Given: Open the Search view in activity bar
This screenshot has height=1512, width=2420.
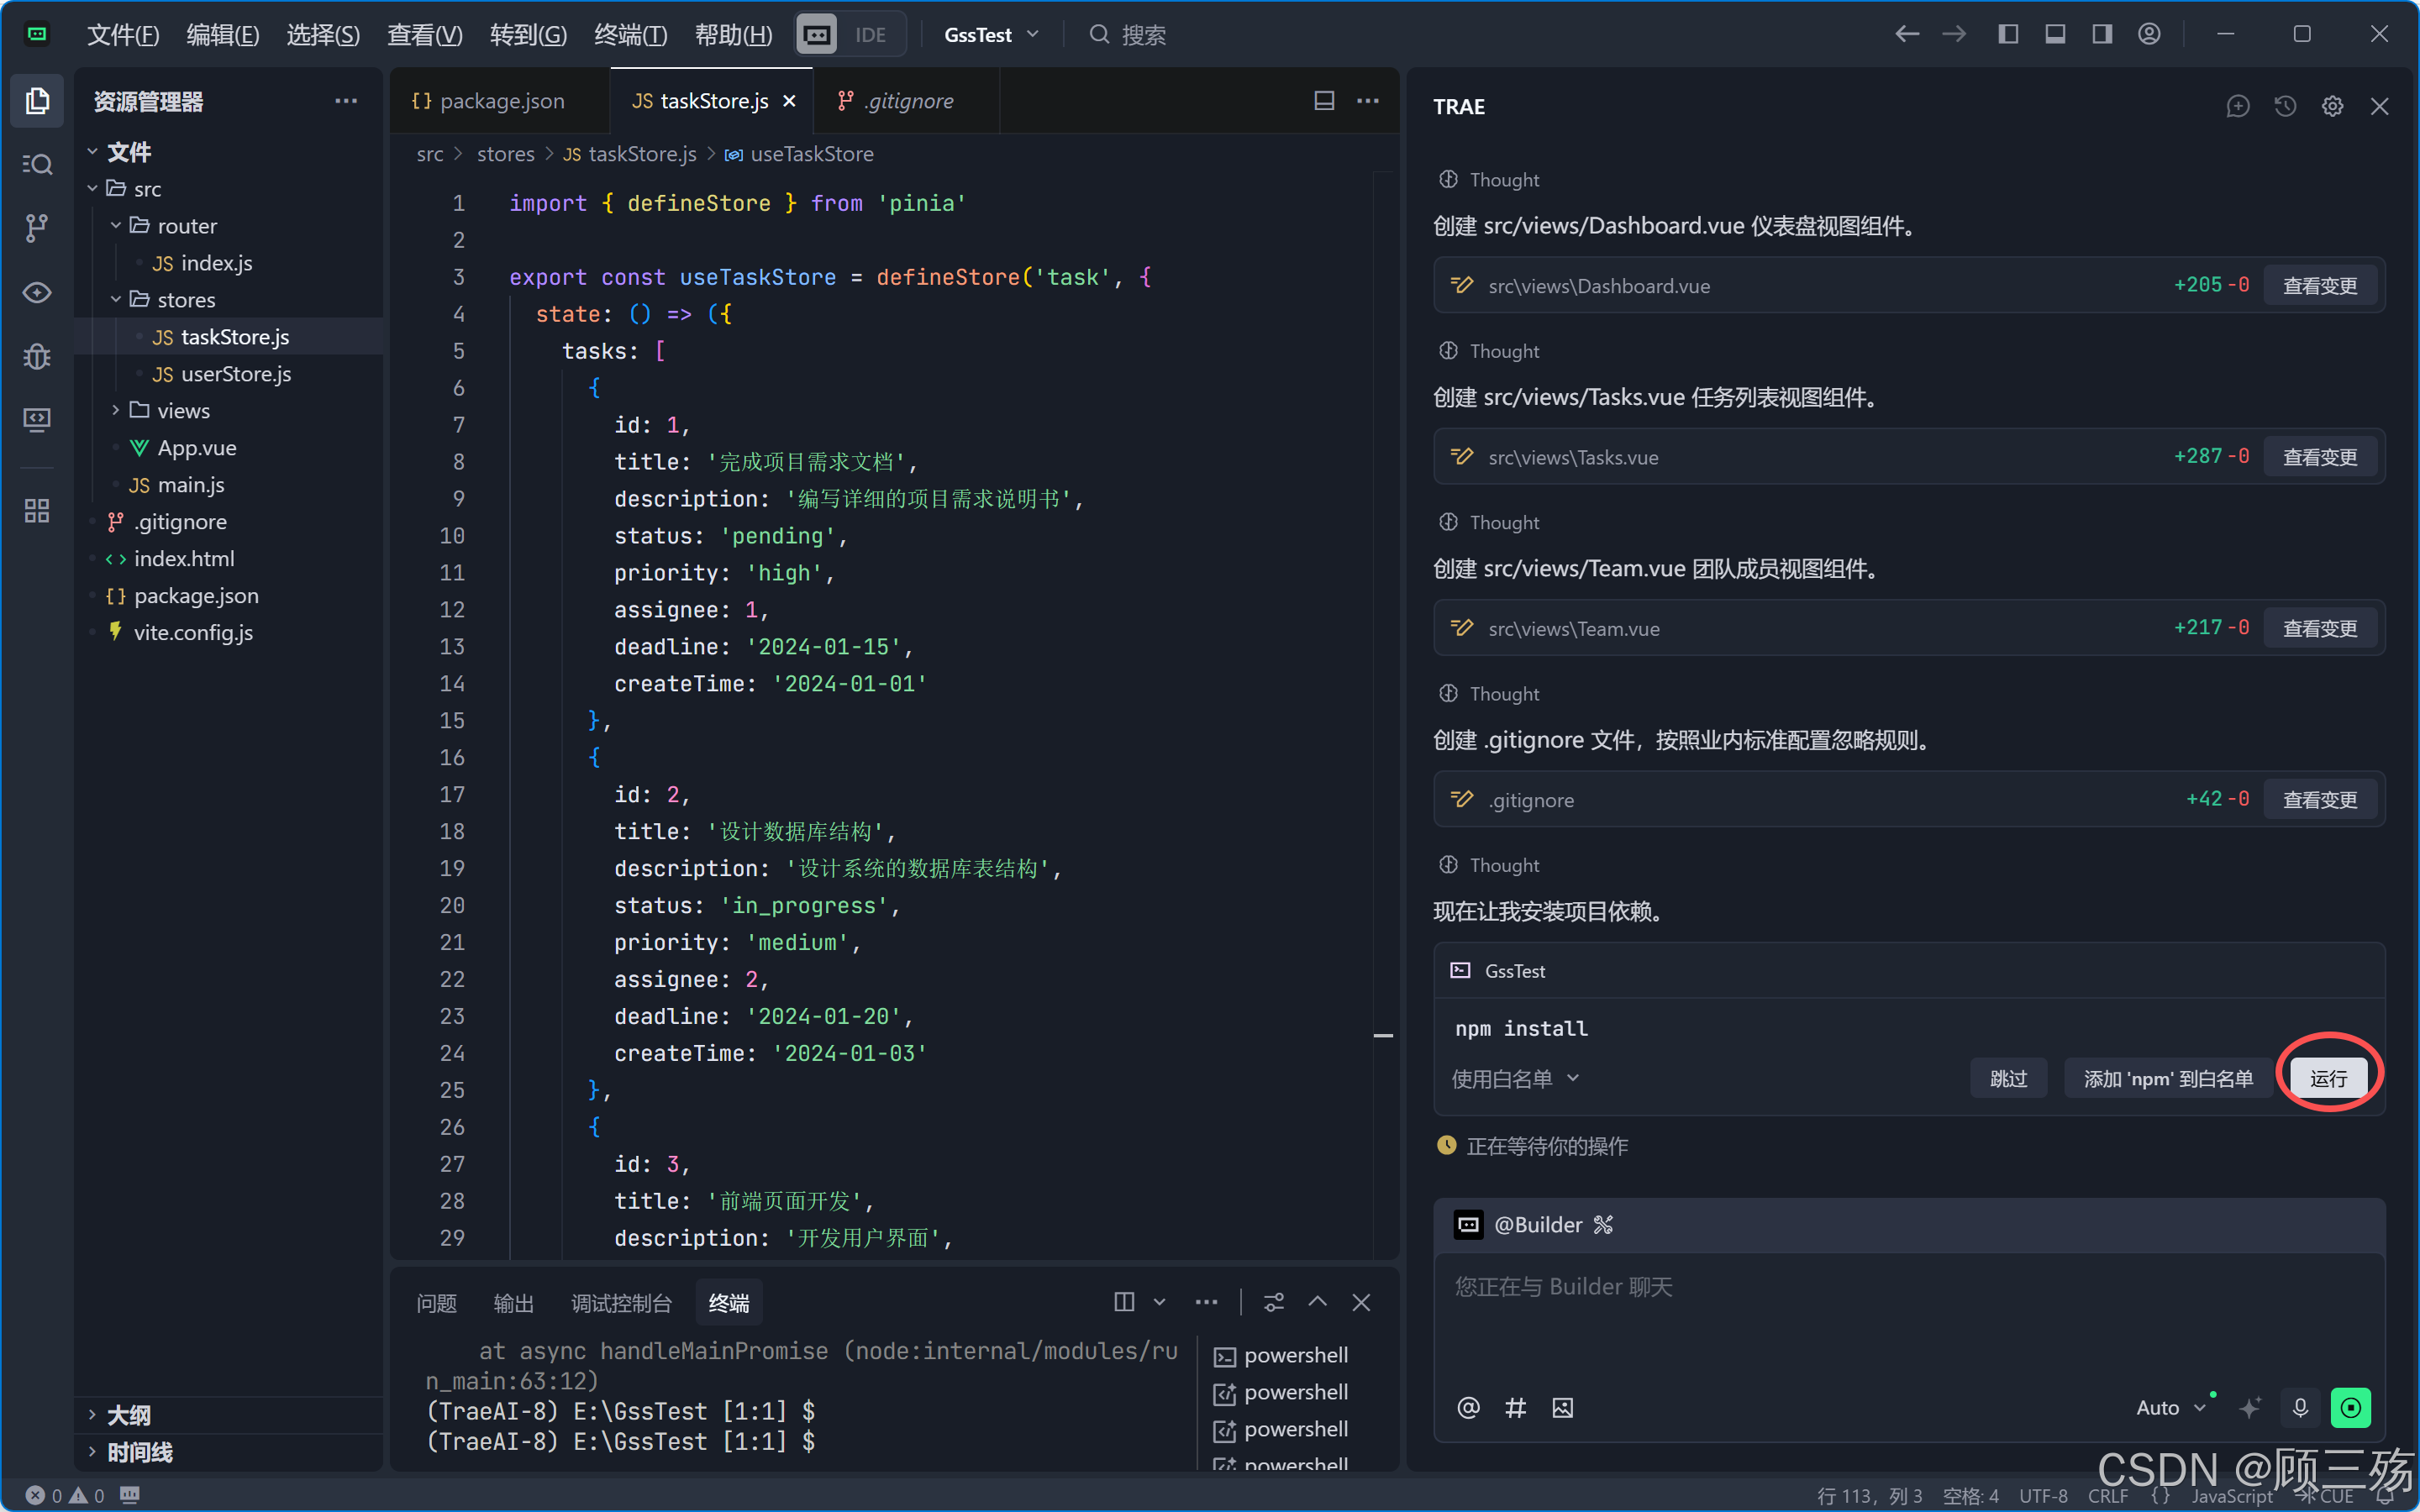Looking at the screenshot, I should (37, 164).
